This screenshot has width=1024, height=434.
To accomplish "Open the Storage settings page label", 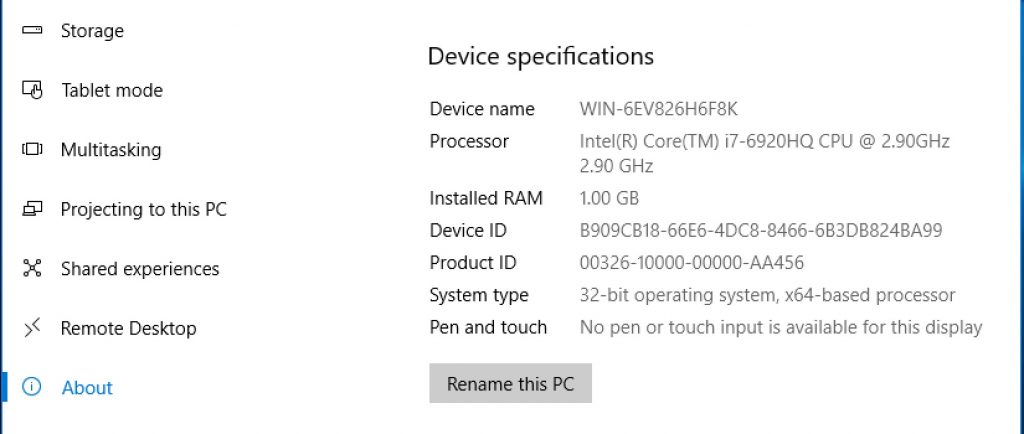I will [x=92, y=31].
